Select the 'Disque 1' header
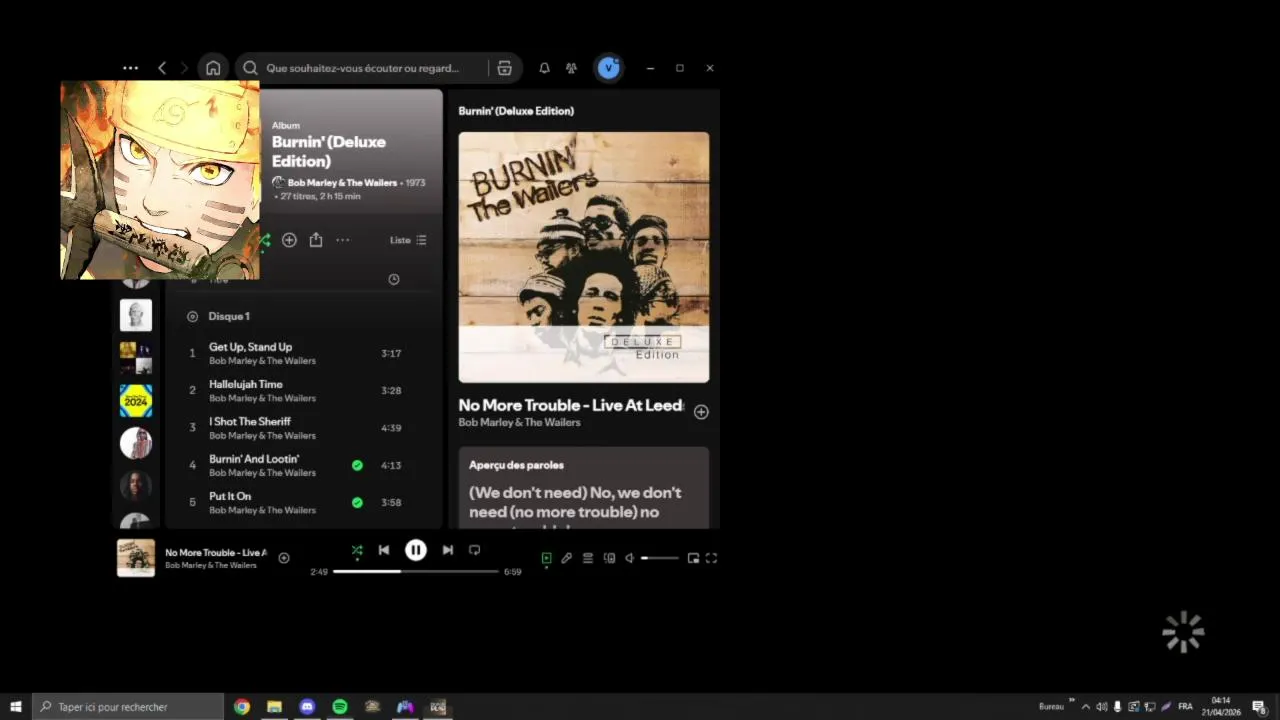The image size is (1280, 720). point(229,316)
